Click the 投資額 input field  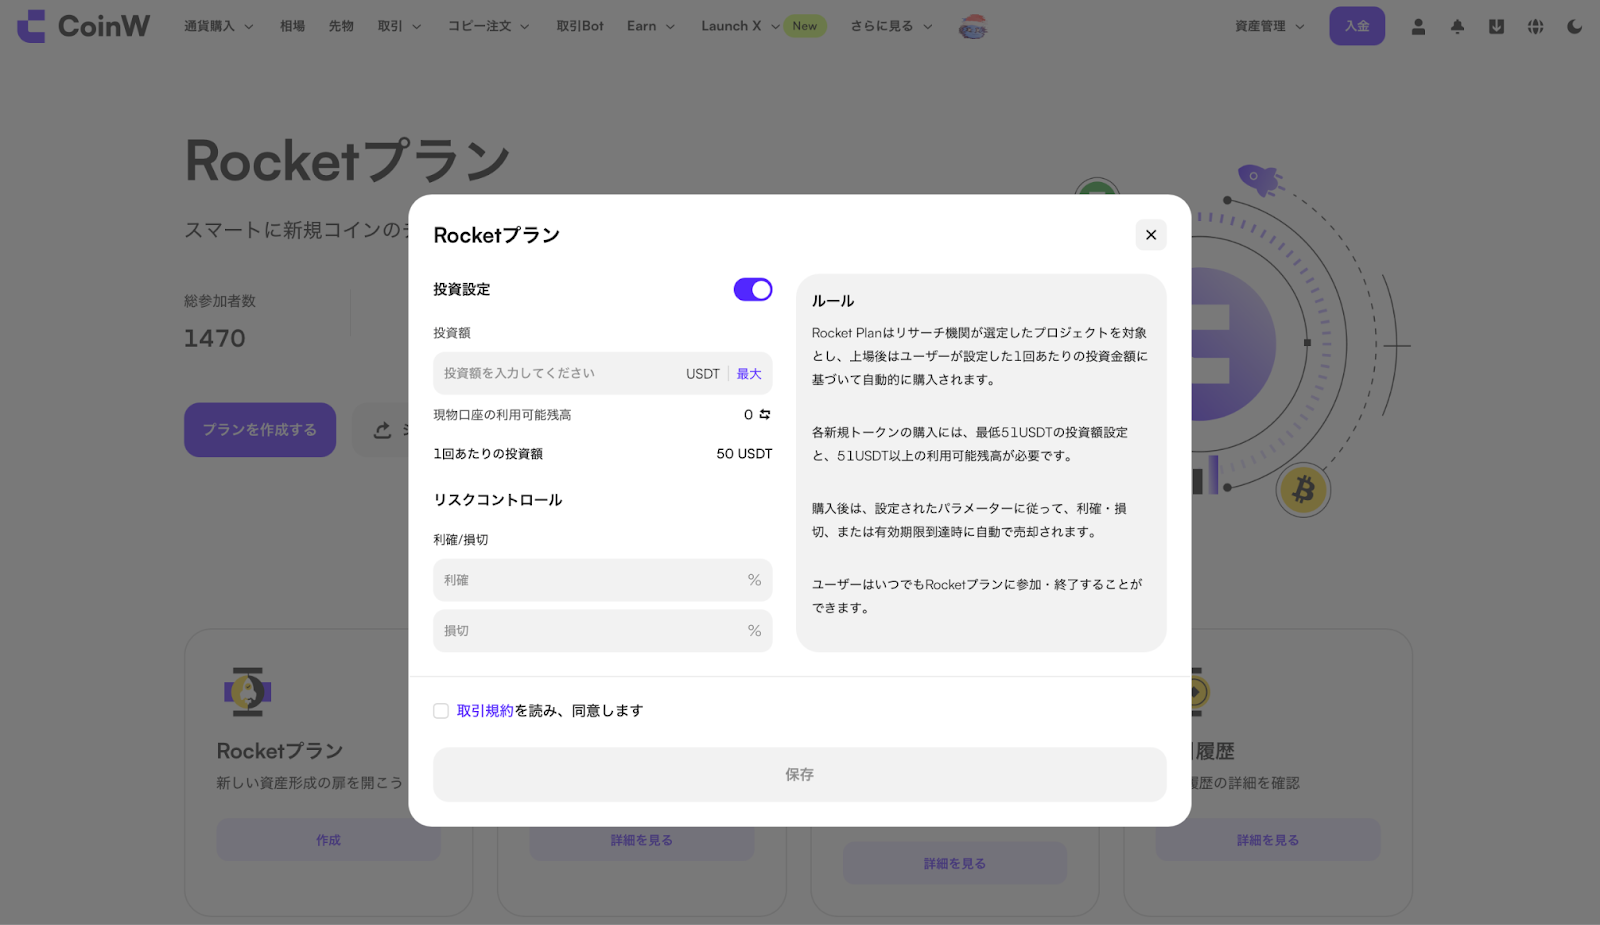point(555,374)
